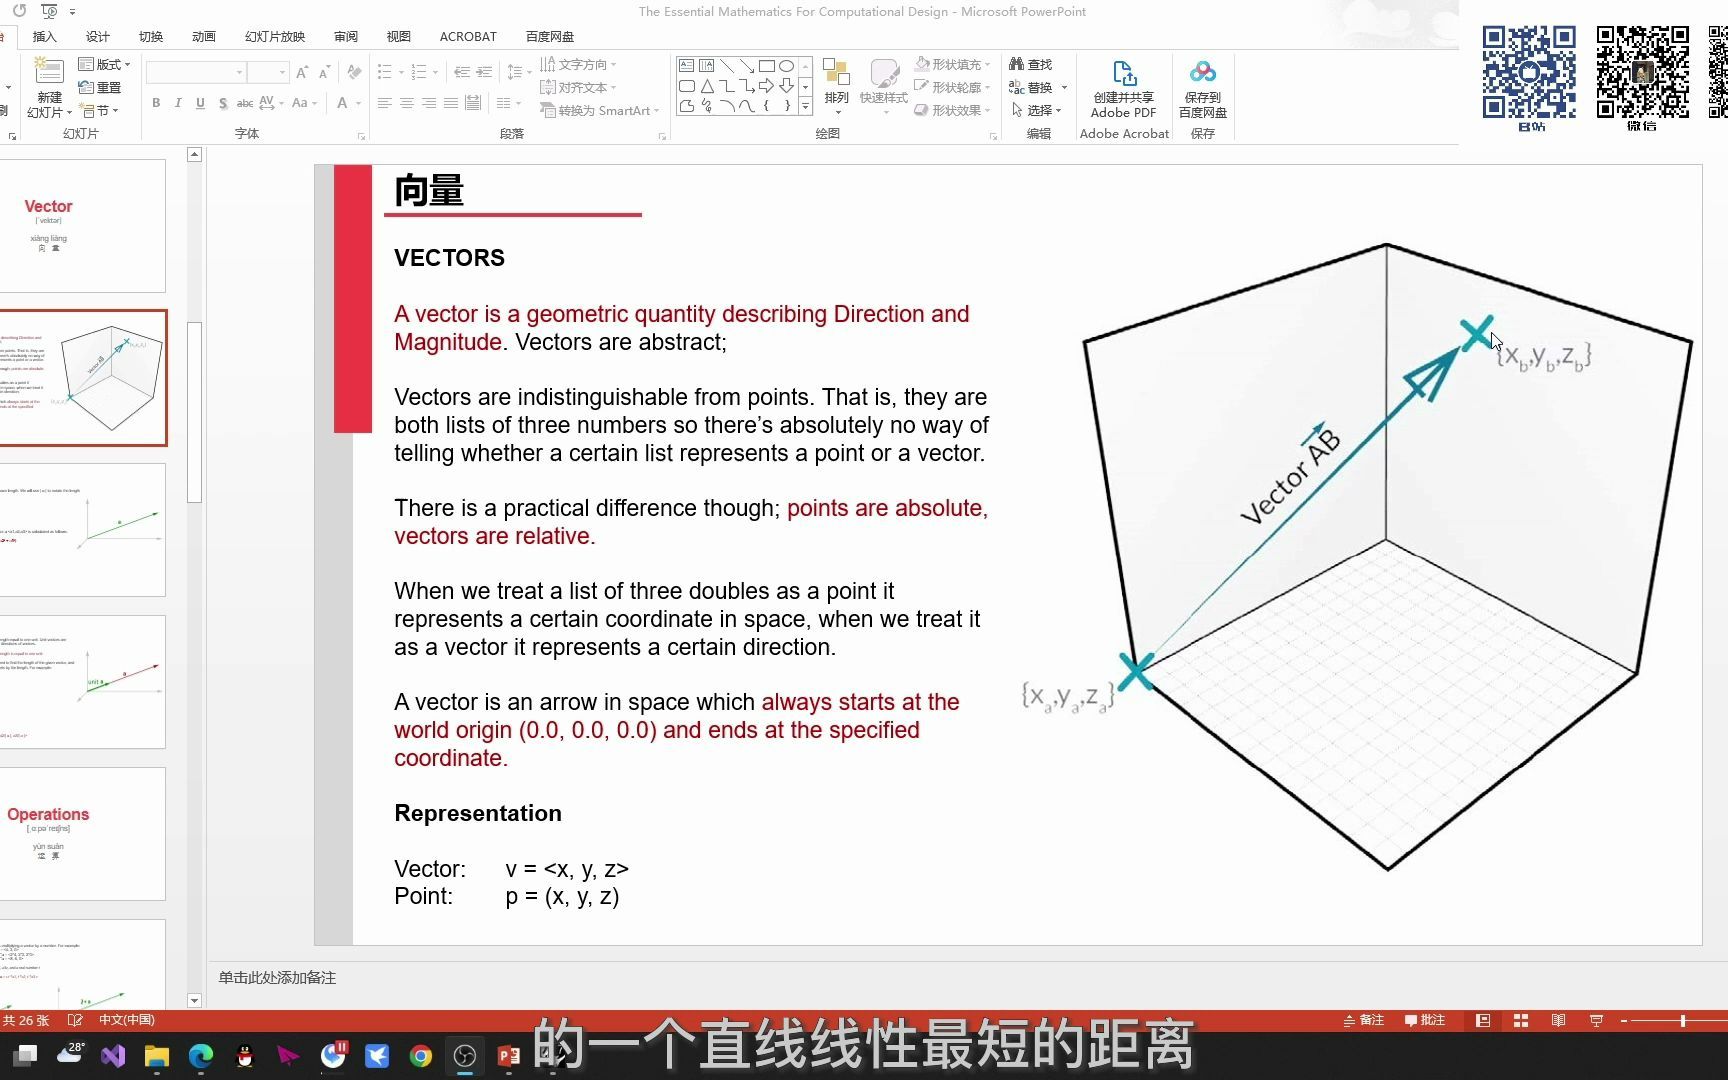This screenshot has width=1728, height=1080.
Task: Start slide show from status bar
Action: click(x=1596, y=1020)
